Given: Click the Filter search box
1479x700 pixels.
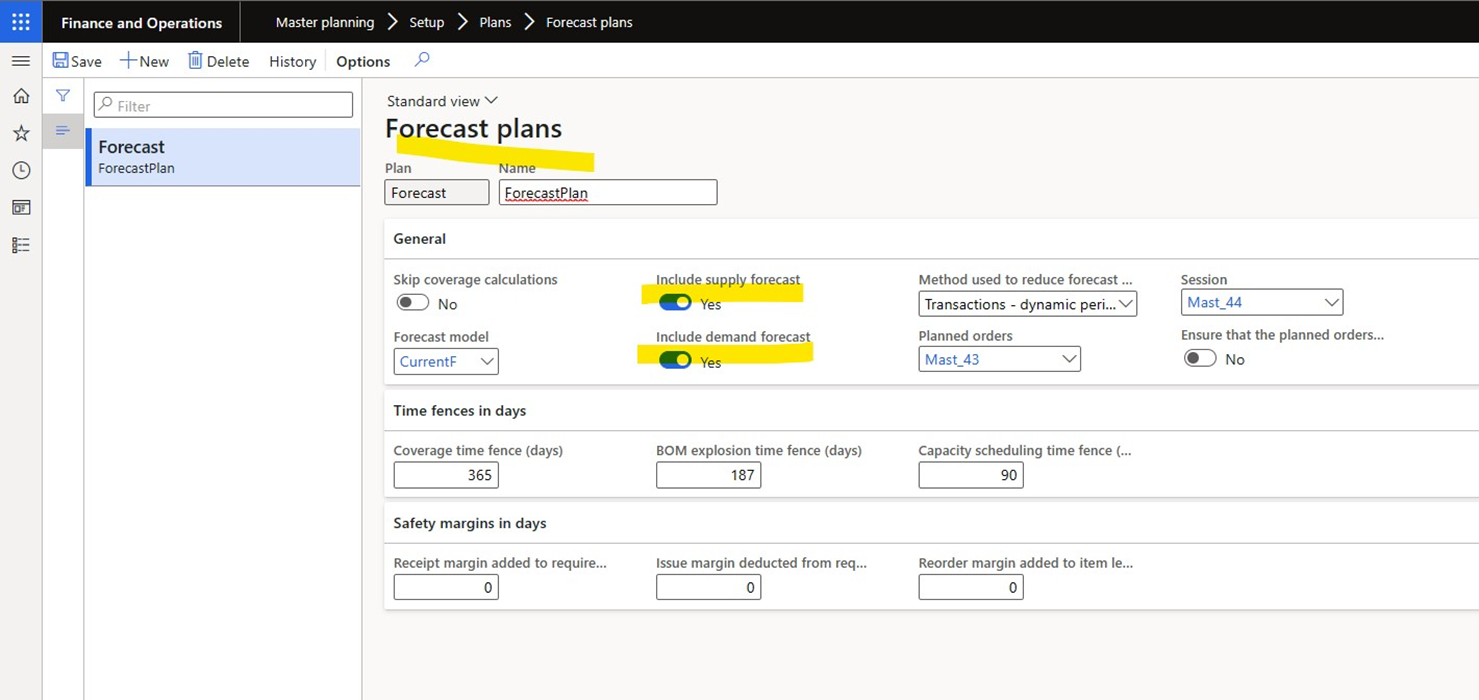Looking at the screenshot, I should (223, 105).
